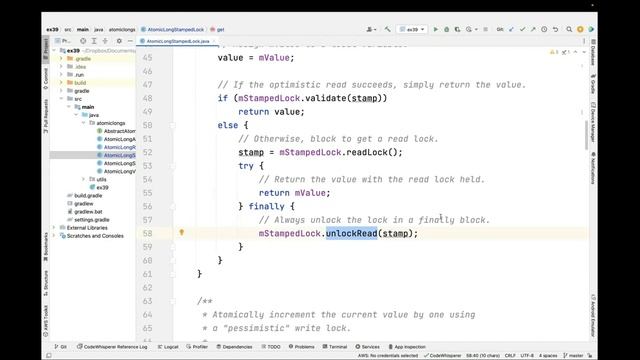Click the expand all icon in Project panel
The width and height of the screenshot is (640, 360).
pos(94,41)
